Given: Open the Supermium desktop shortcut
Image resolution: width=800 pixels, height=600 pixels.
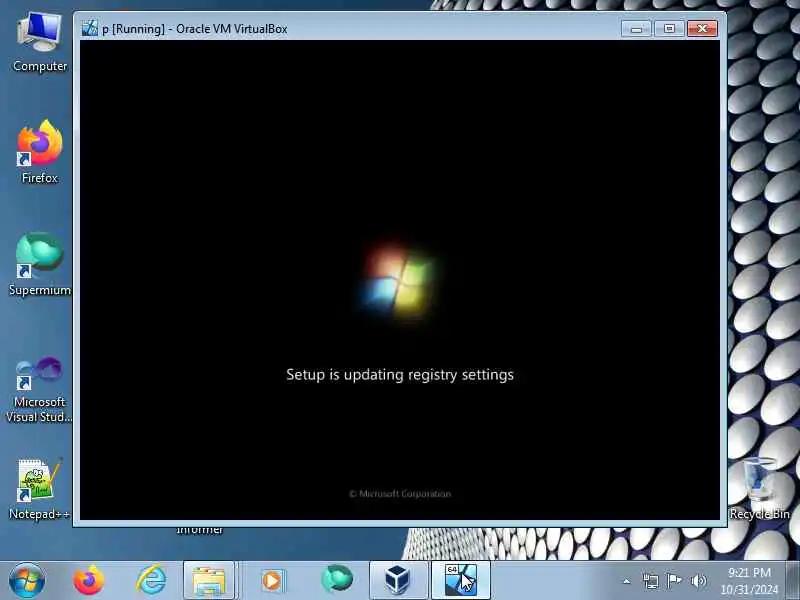Looking at the screenshot, I should coord(39,264).
